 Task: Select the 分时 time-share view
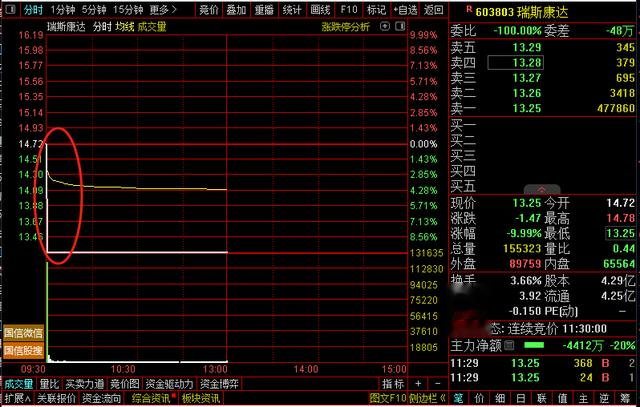[33, 9]
